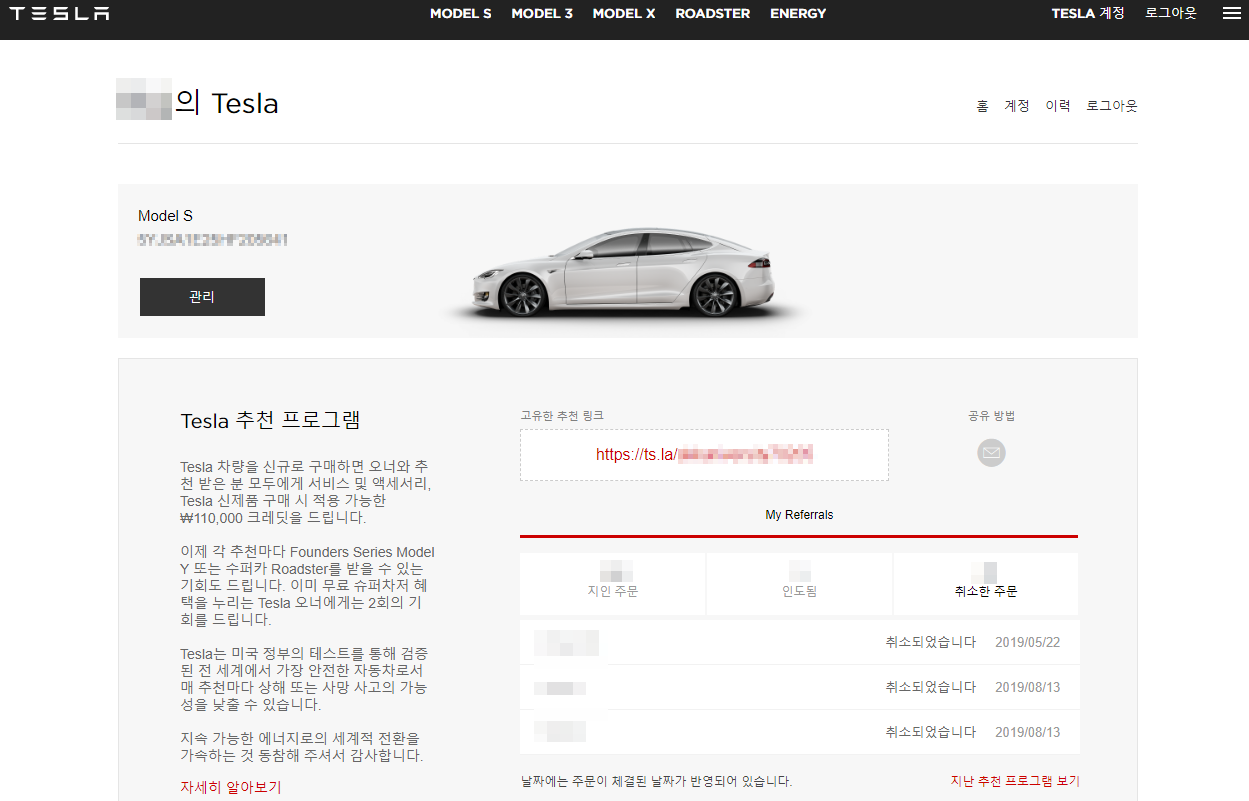Open 이력 in account navigation
Viewport: 1249px width, 801px height.
1058,106
